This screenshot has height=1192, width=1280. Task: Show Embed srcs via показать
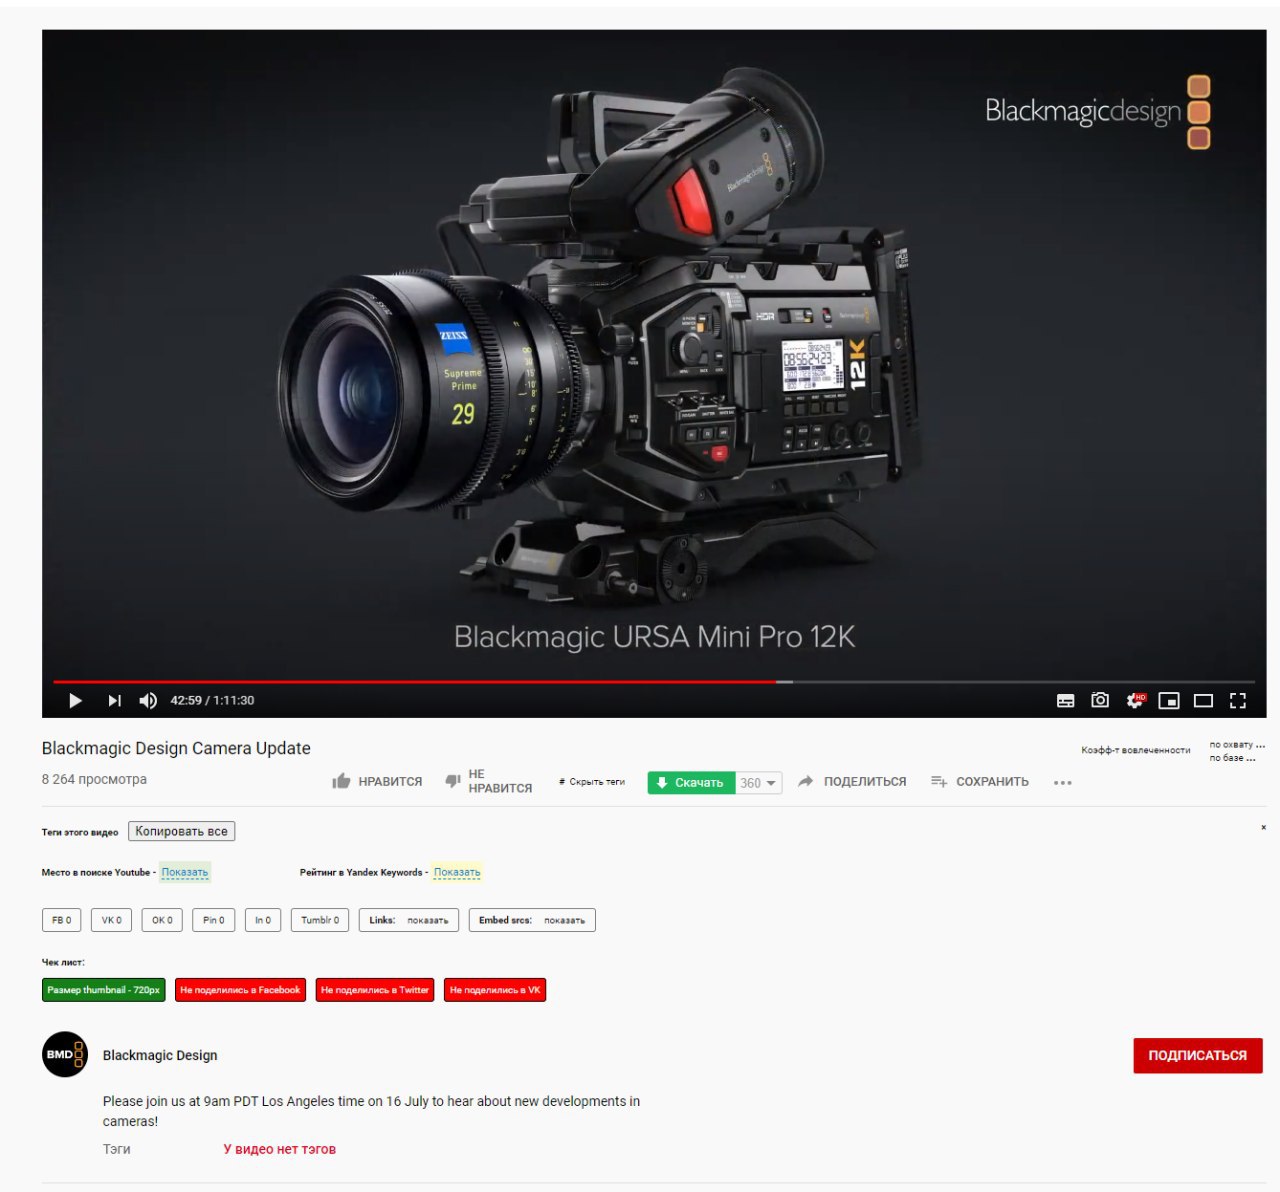[564, 920]
